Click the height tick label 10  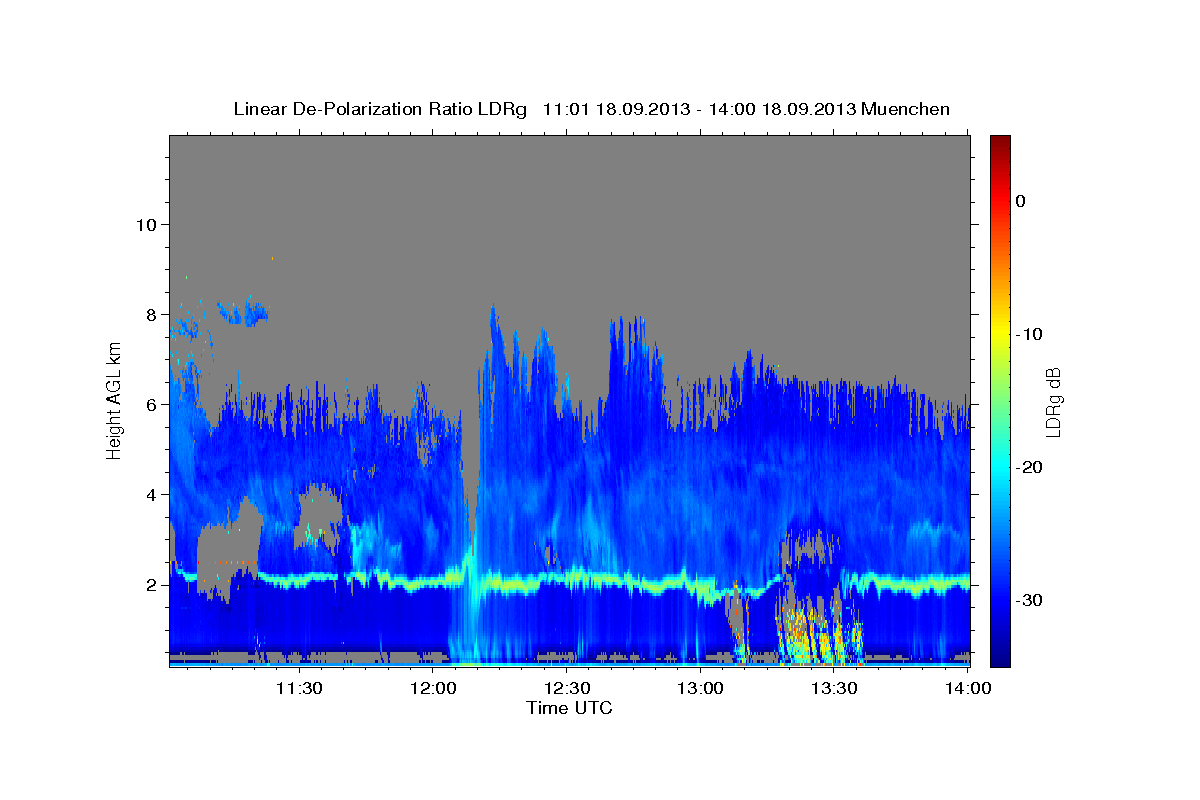146,225
